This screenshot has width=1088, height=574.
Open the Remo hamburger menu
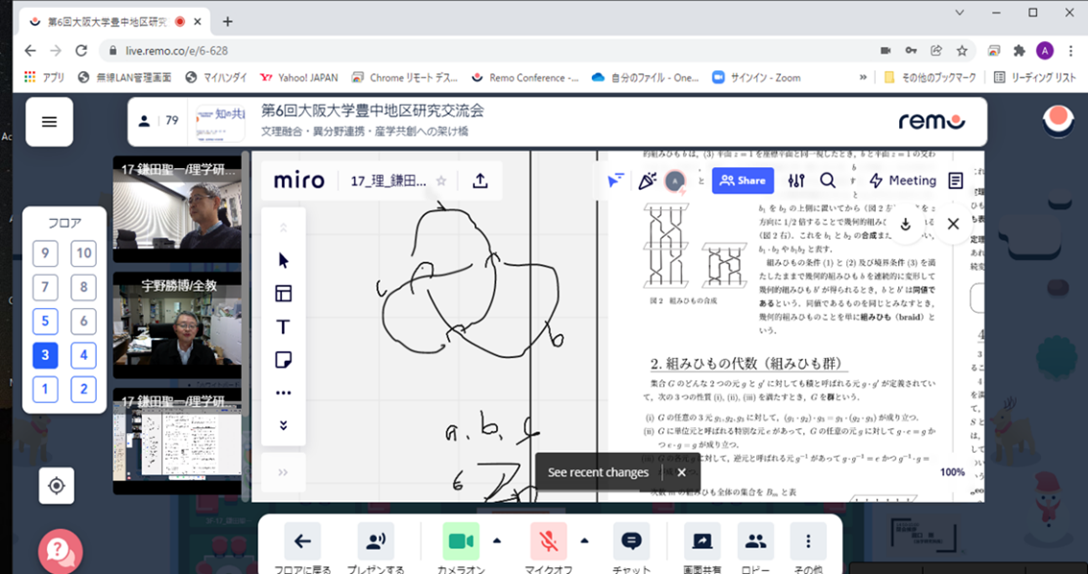coord(49,122)
